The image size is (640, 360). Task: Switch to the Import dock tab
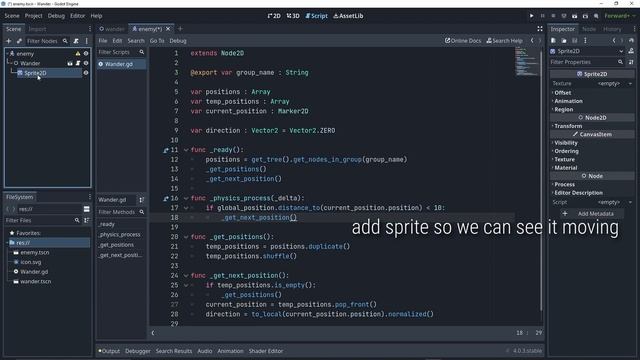37,29
